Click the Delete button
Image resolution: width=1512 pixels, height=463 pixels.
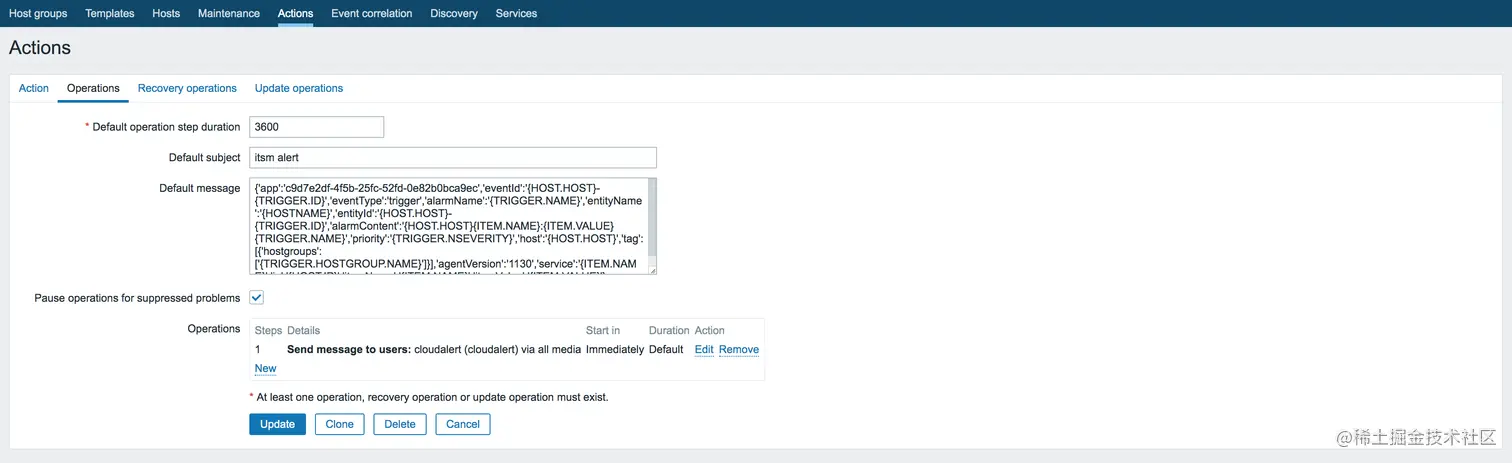[x=400, y=424]
